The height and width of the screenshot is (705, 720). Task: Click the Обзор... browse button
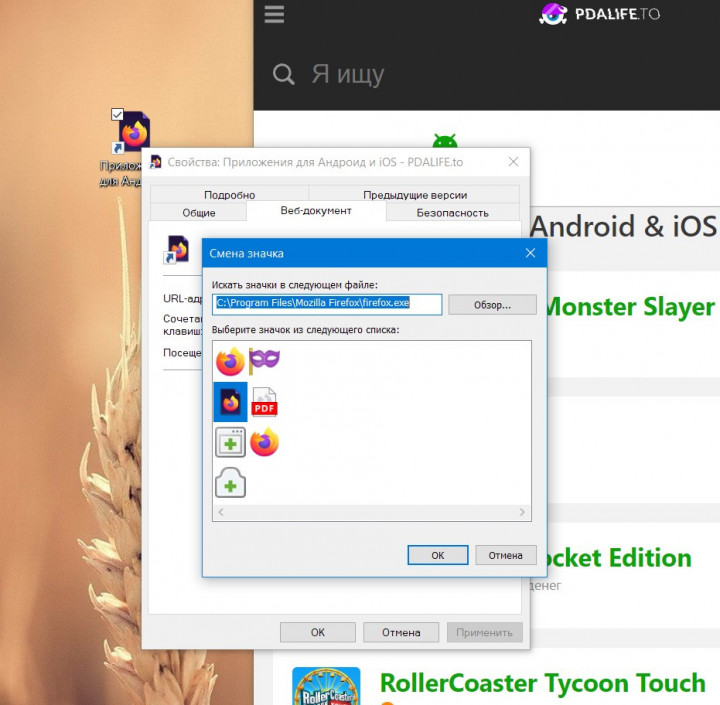[492, 304]
